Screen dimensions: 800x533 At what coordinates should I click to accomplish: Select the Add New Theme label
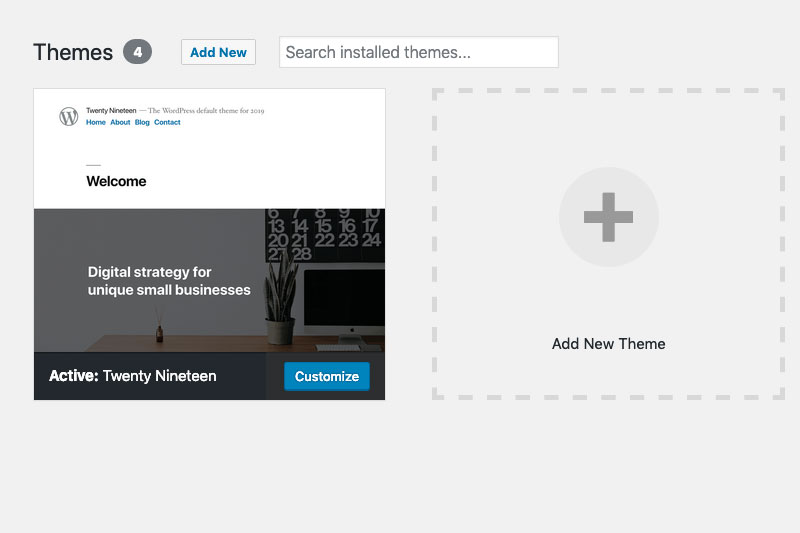(x=608, y=344)
